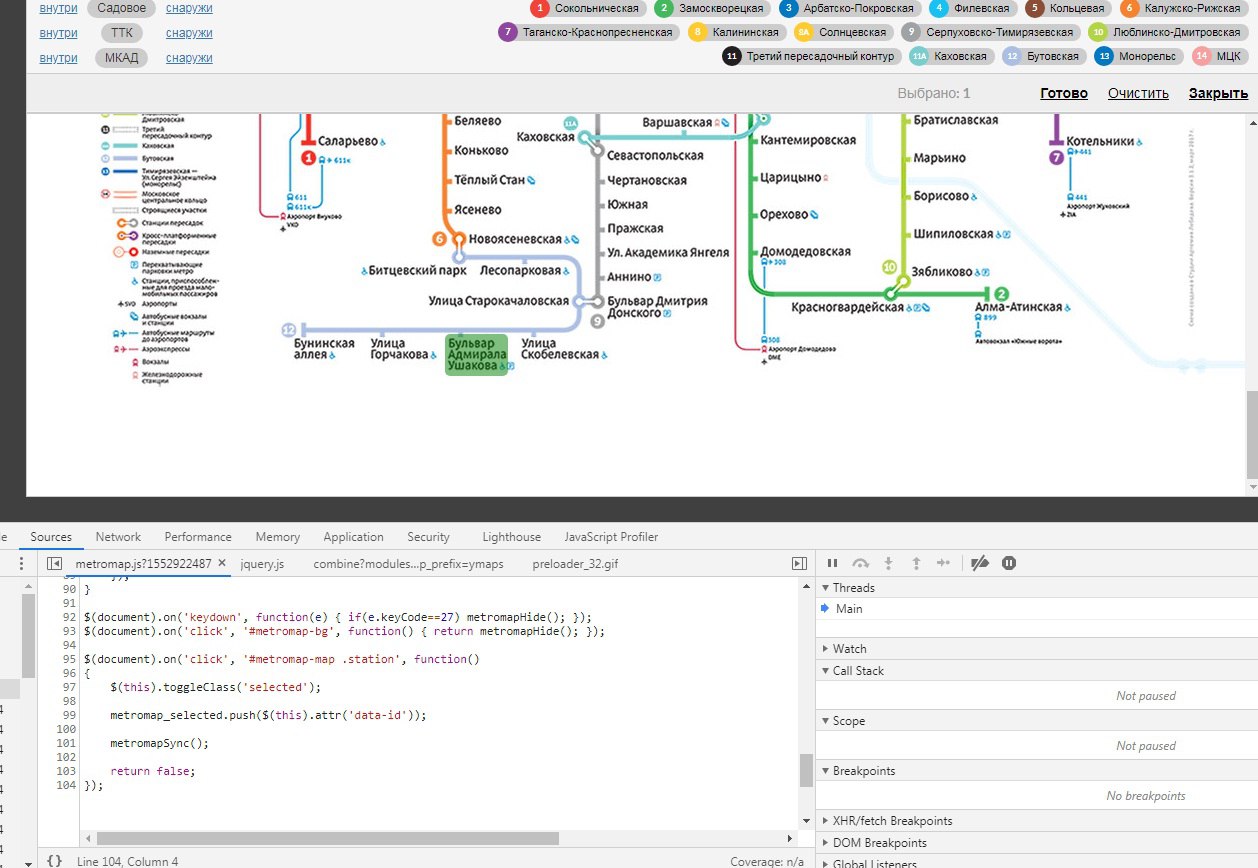The width and height of the screenshot is (1258, 868).
Task: Select line 14 МЦК filter
Action: [x=1220, y=57]
